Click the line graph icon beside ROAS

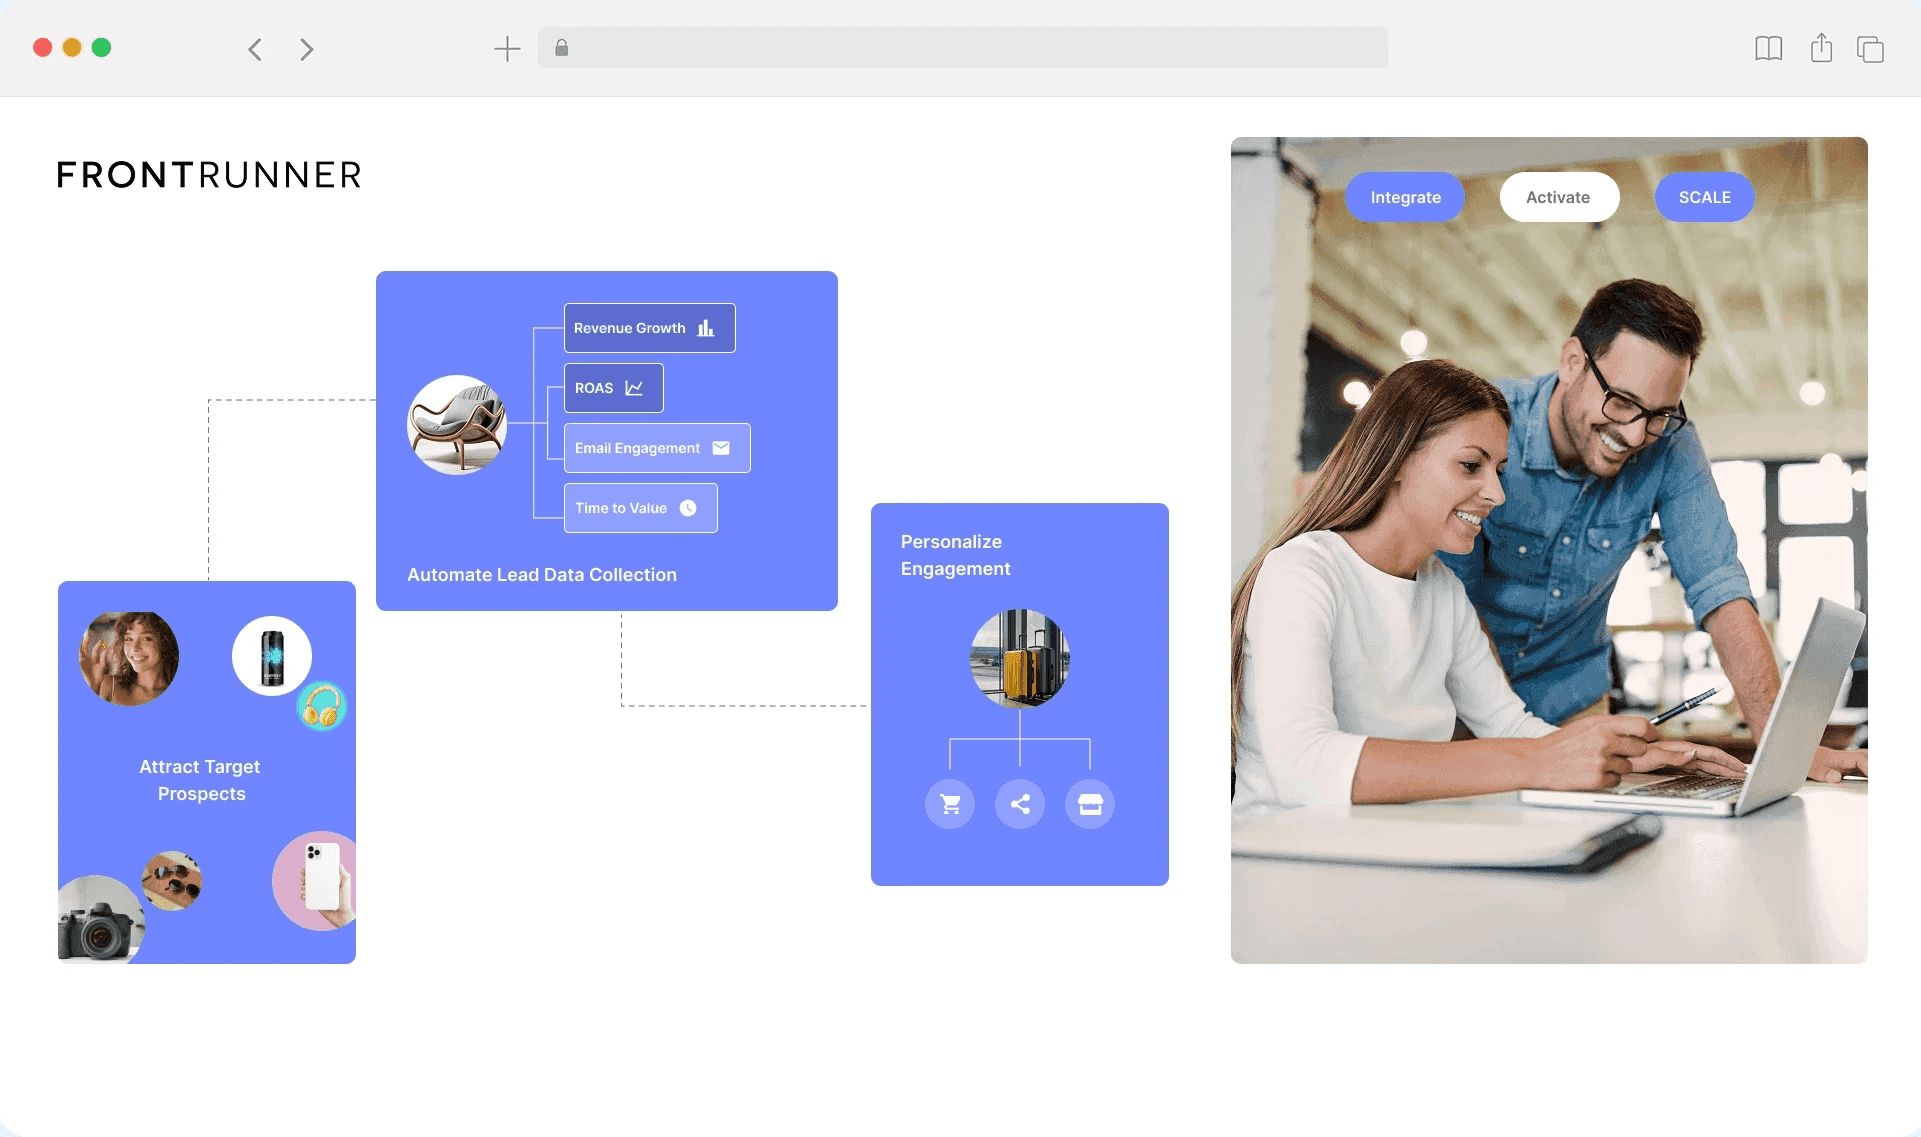tap(634, 388)
